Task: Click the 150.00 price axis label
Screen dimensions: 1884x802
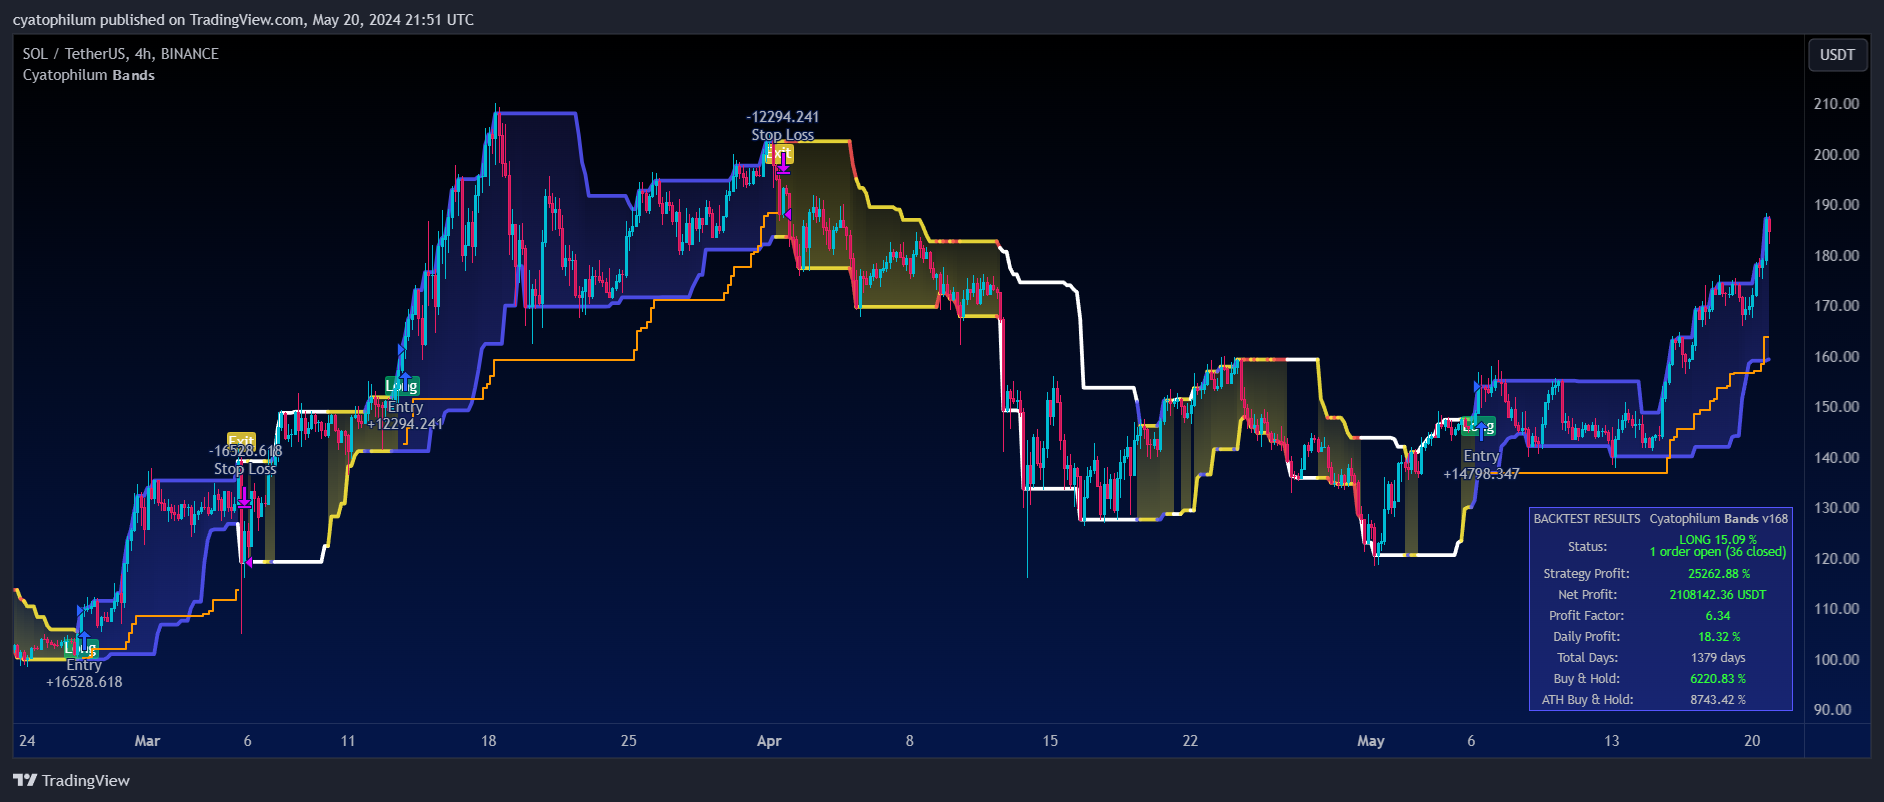Action: tap(1836, 406)
